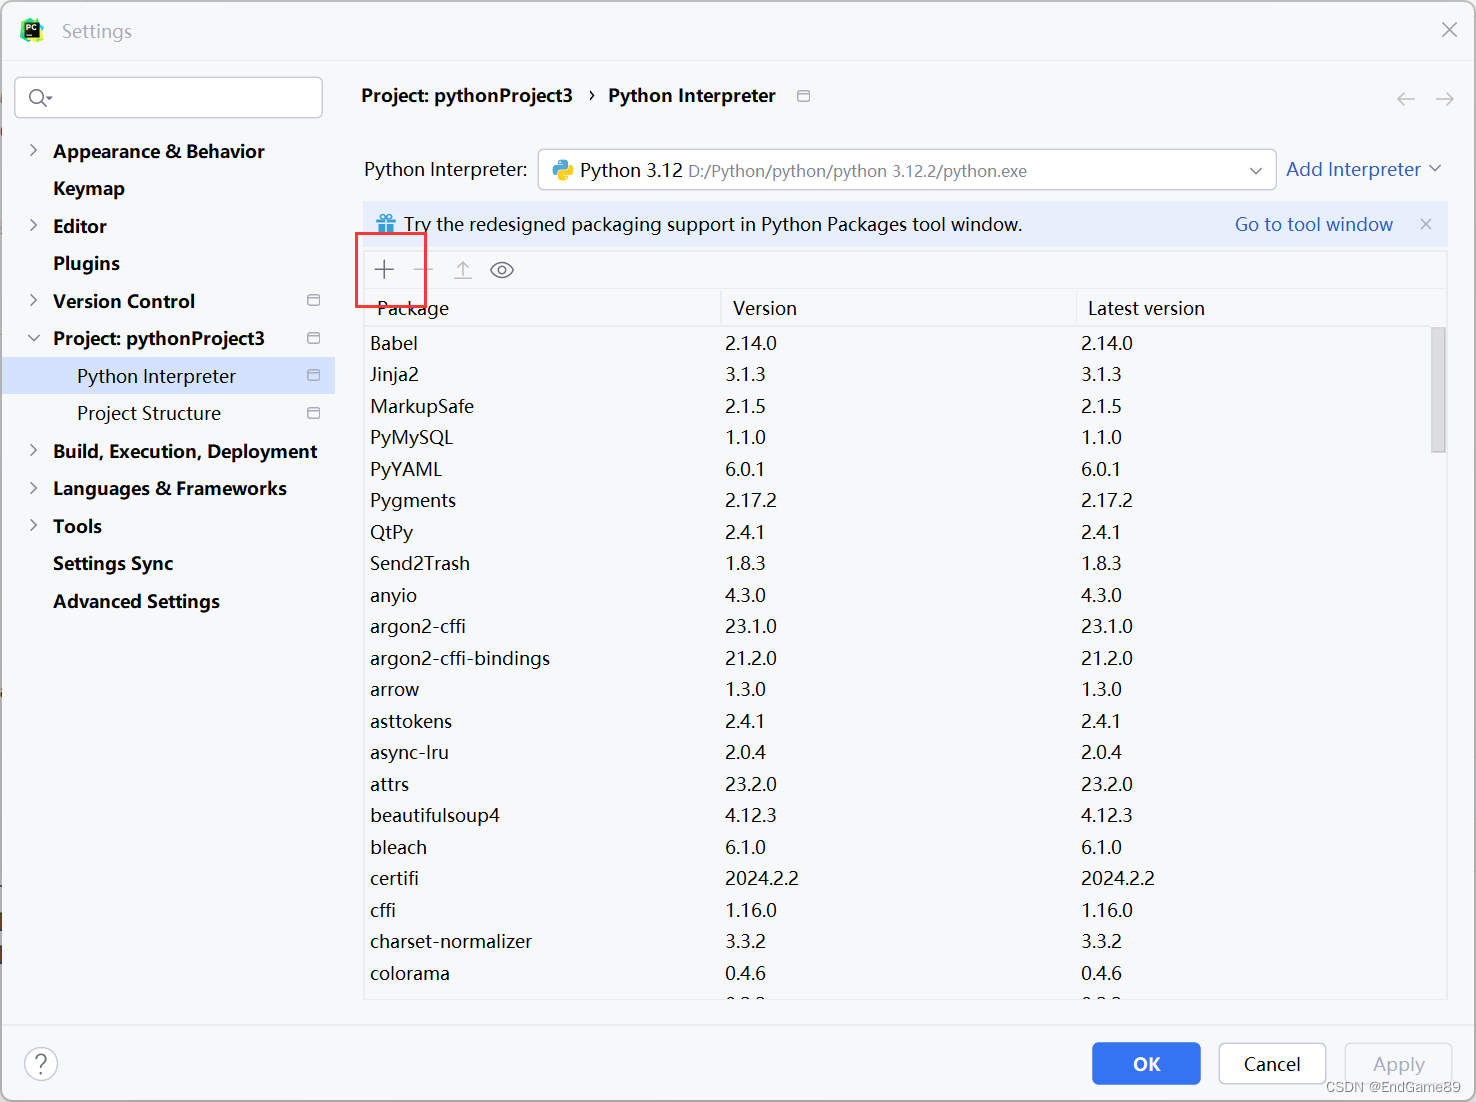Viewport: 1476px width, 1102px height.
Task: Select the arrow package row
Action: tap(897, 689)
